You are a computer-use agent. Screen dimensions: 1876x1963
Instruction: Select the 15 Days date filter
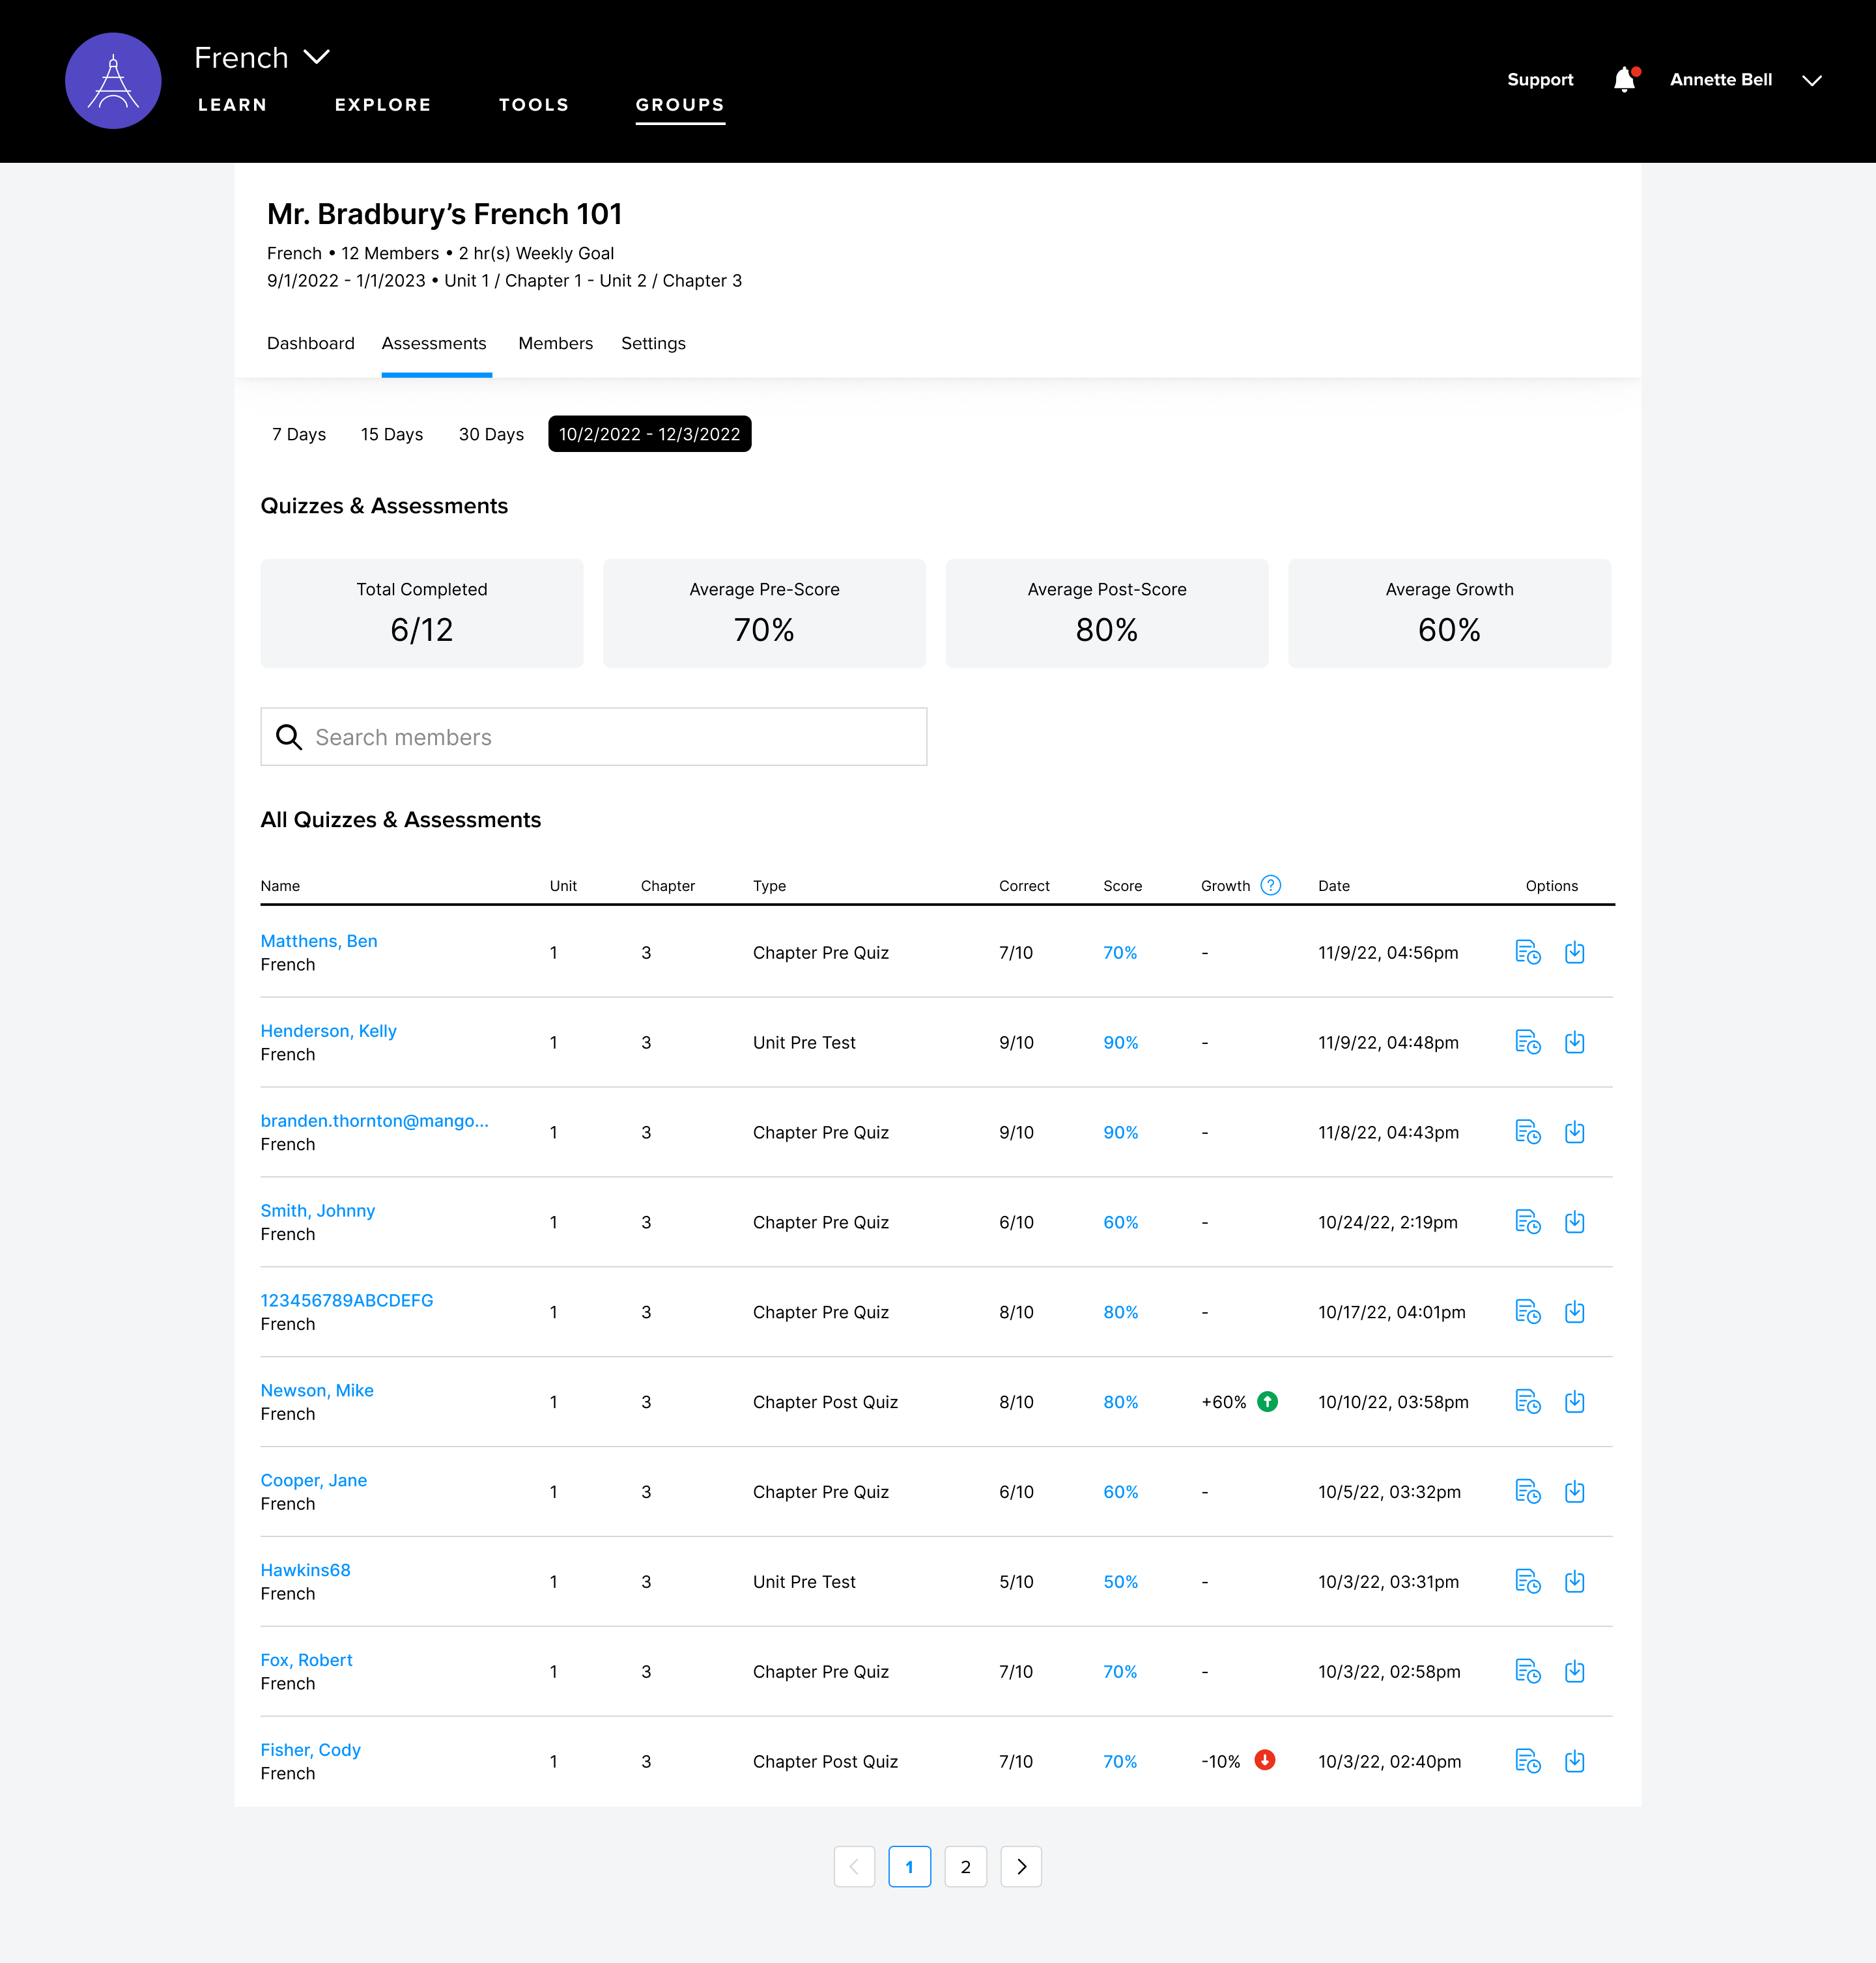(x=391, y=434)
